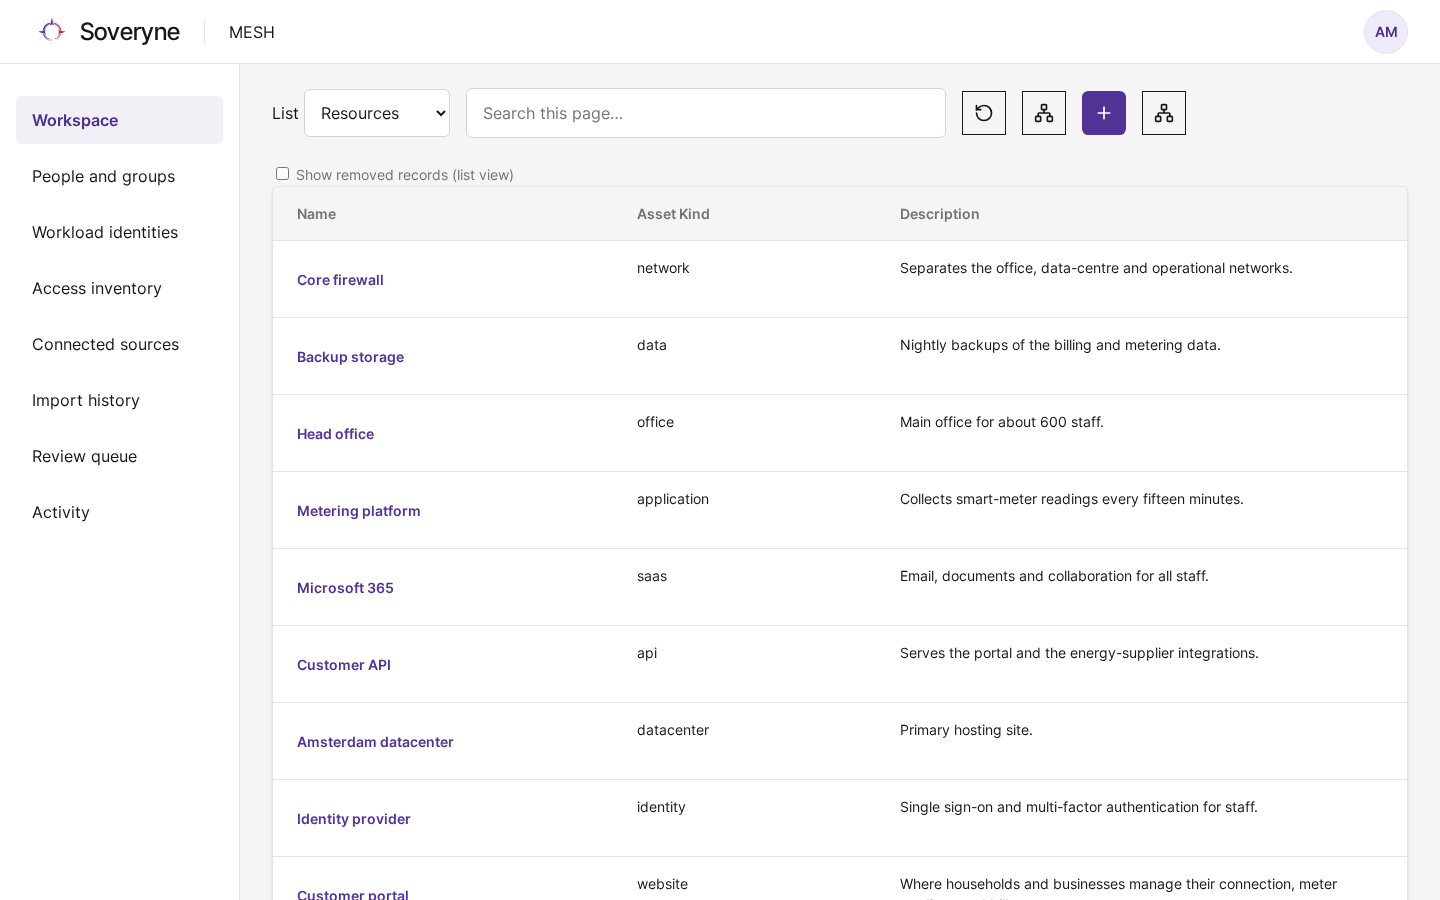Open the Core firewall resource
Image resolution: width=1440 pixels, height=900 pixels.
pyautogui.click(x=340, y=280)
